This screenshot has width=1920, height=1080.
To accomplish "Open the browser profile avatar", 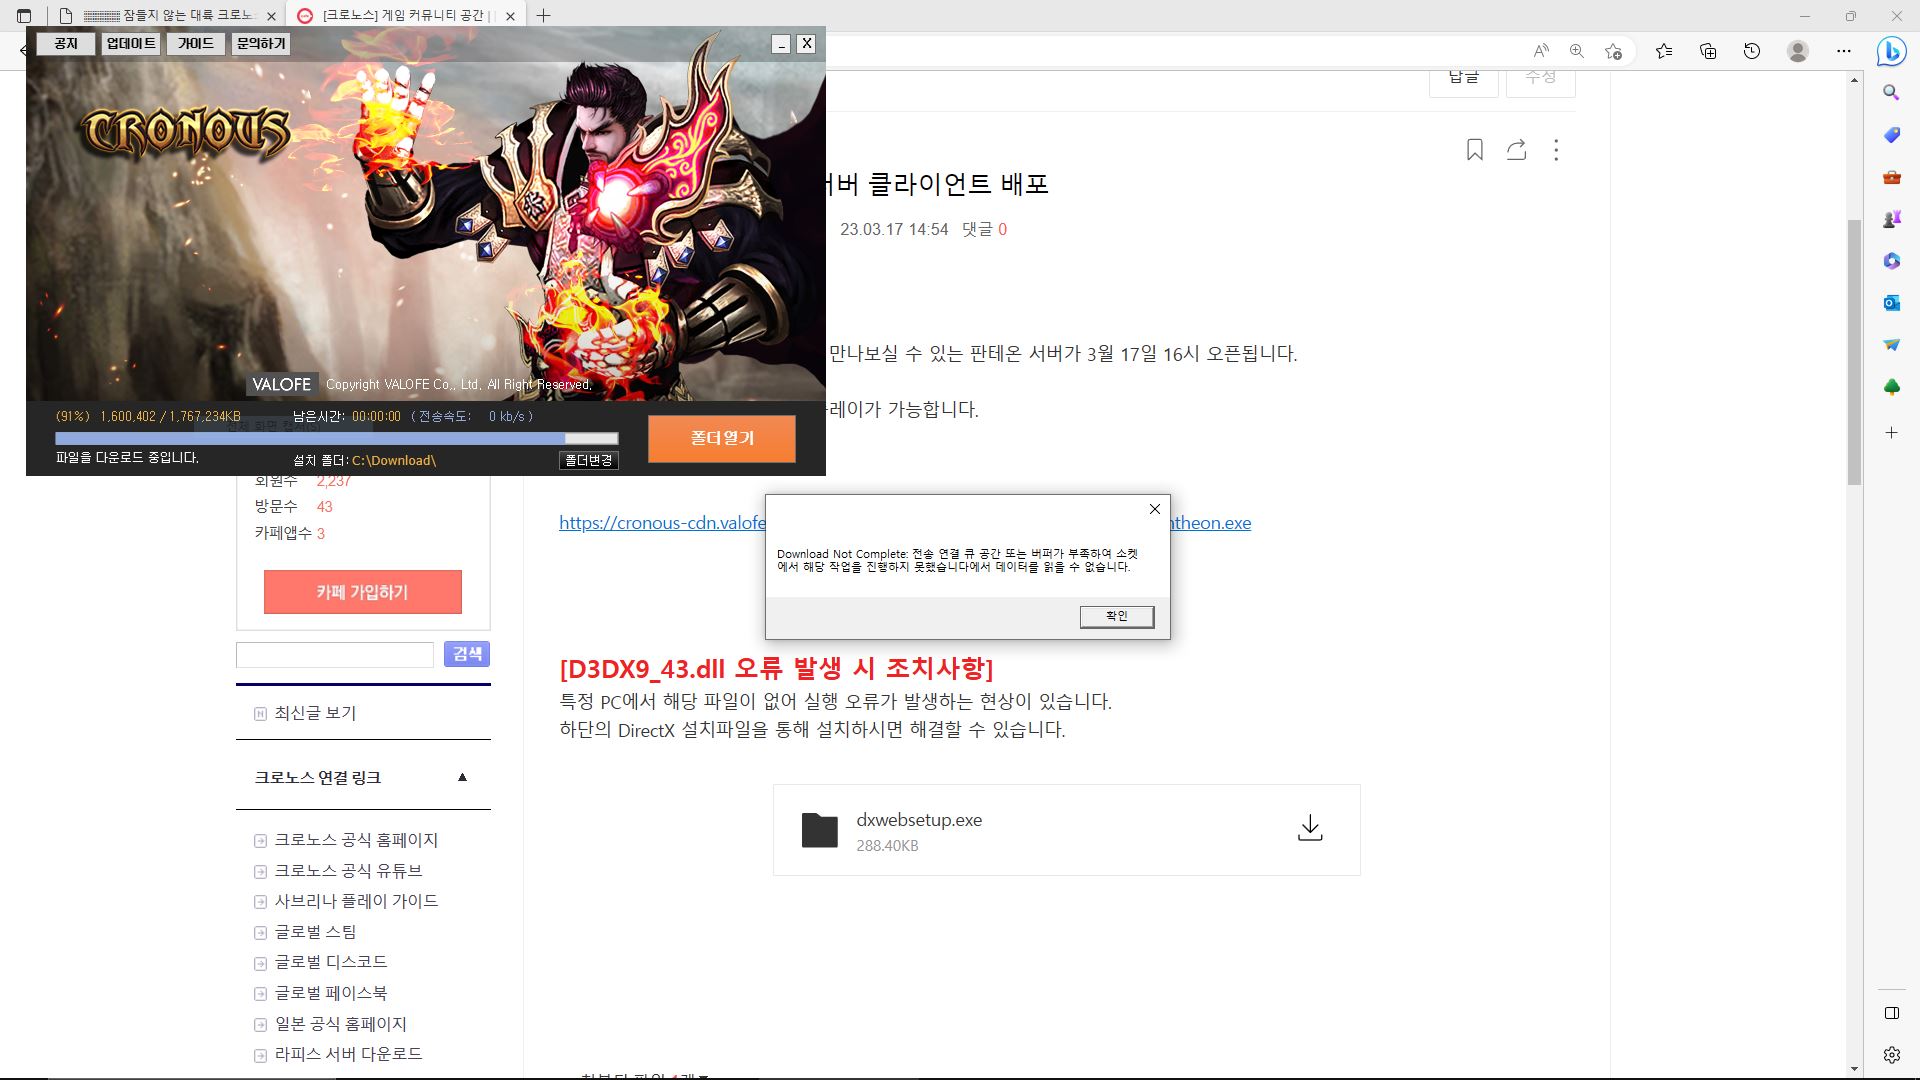I will [x=1798, y=51].
